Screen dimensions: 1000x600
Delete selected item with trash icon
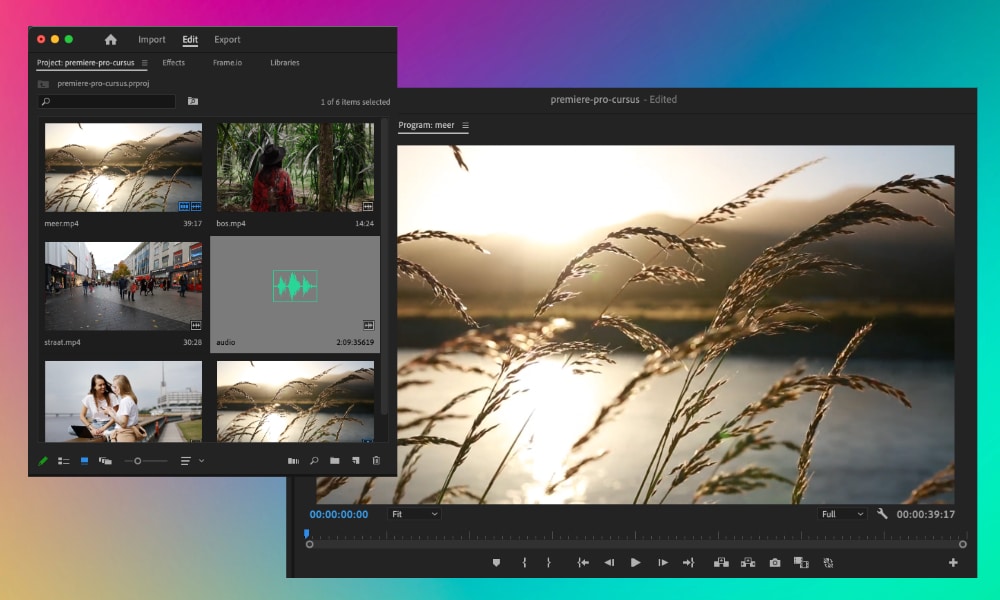coord(376,461)
